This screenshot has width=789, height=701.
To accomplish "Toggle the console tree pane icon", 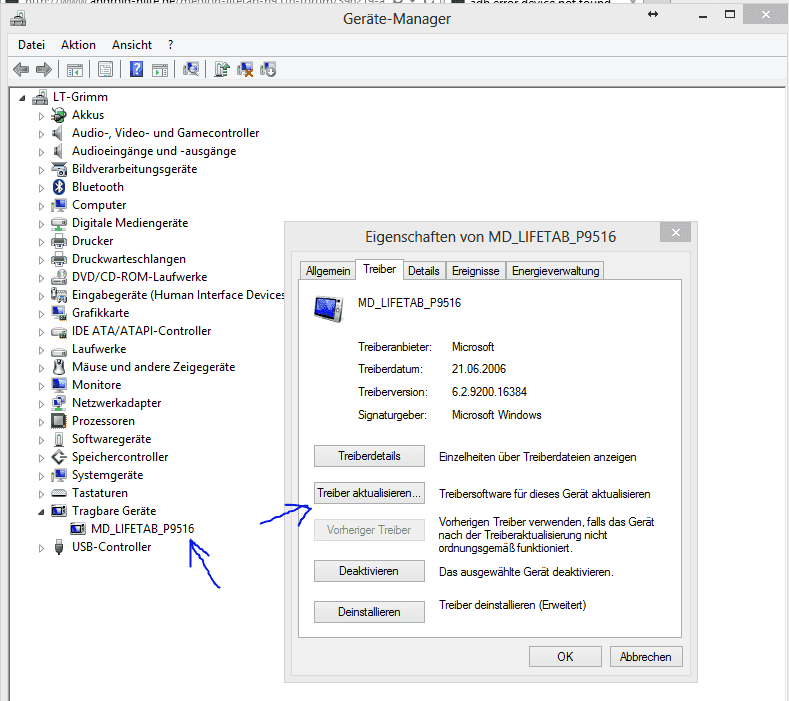I will pyautogui.click(x=74, y=69).
